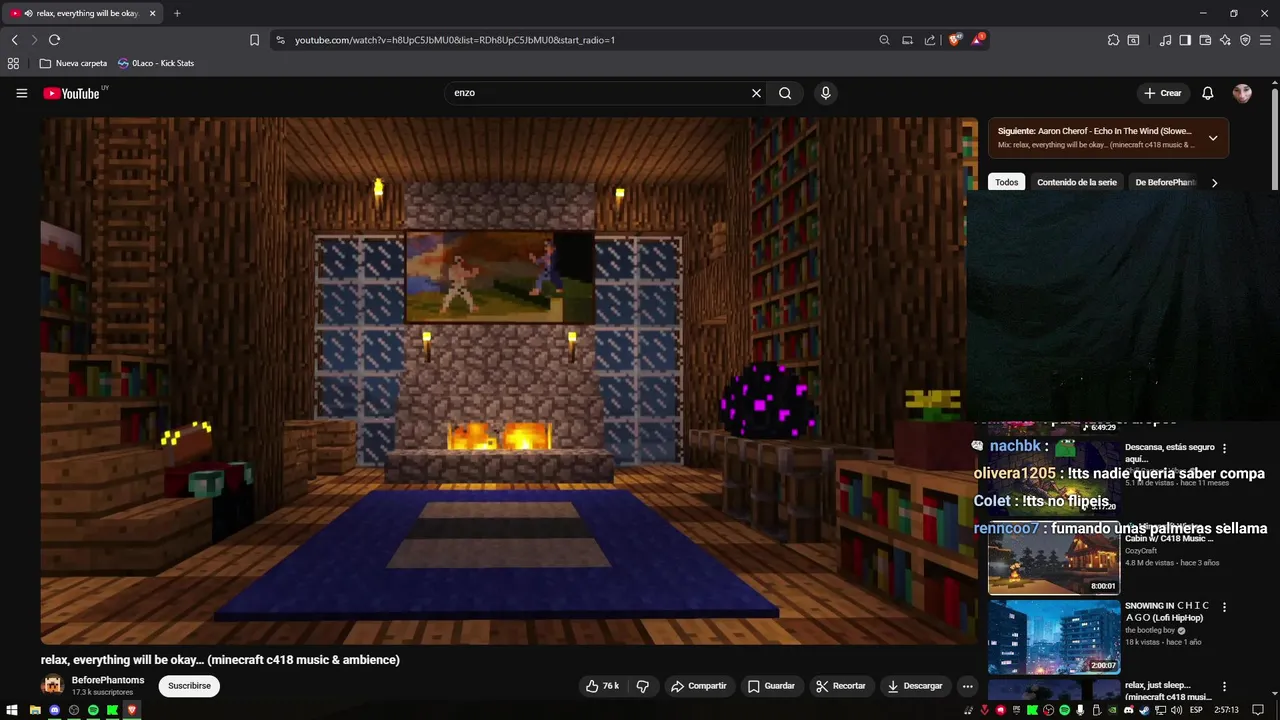Share the page from the address bar
The height and width of the screenshot is (720, 1280).
coord(930,40)
